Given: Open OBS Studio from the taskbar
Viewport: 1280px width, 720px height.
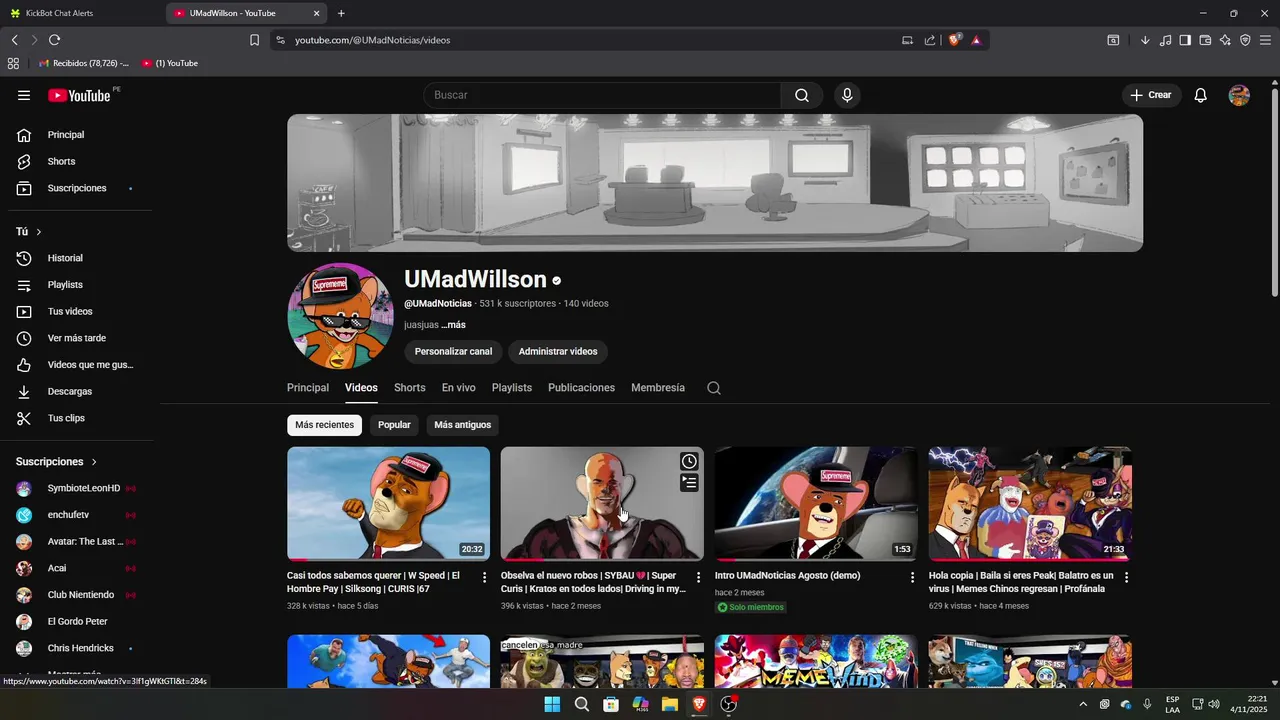Looking at the screenshot, I should (729, 704).
